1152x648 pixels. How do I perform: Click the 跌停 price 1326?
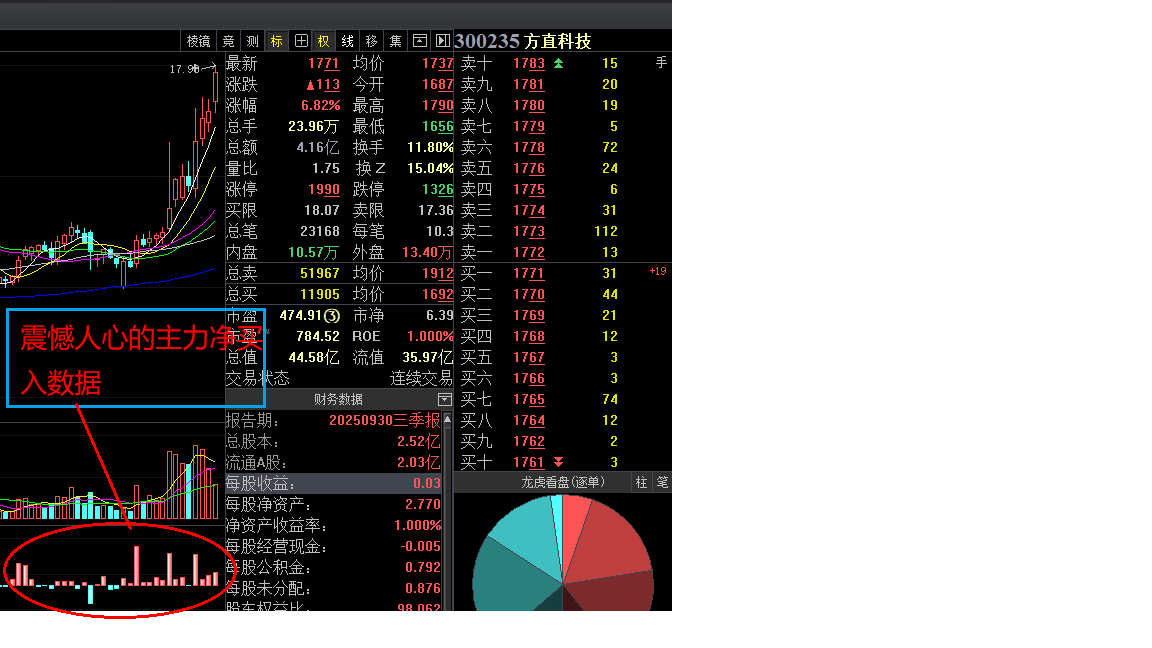tap(438, 190)
